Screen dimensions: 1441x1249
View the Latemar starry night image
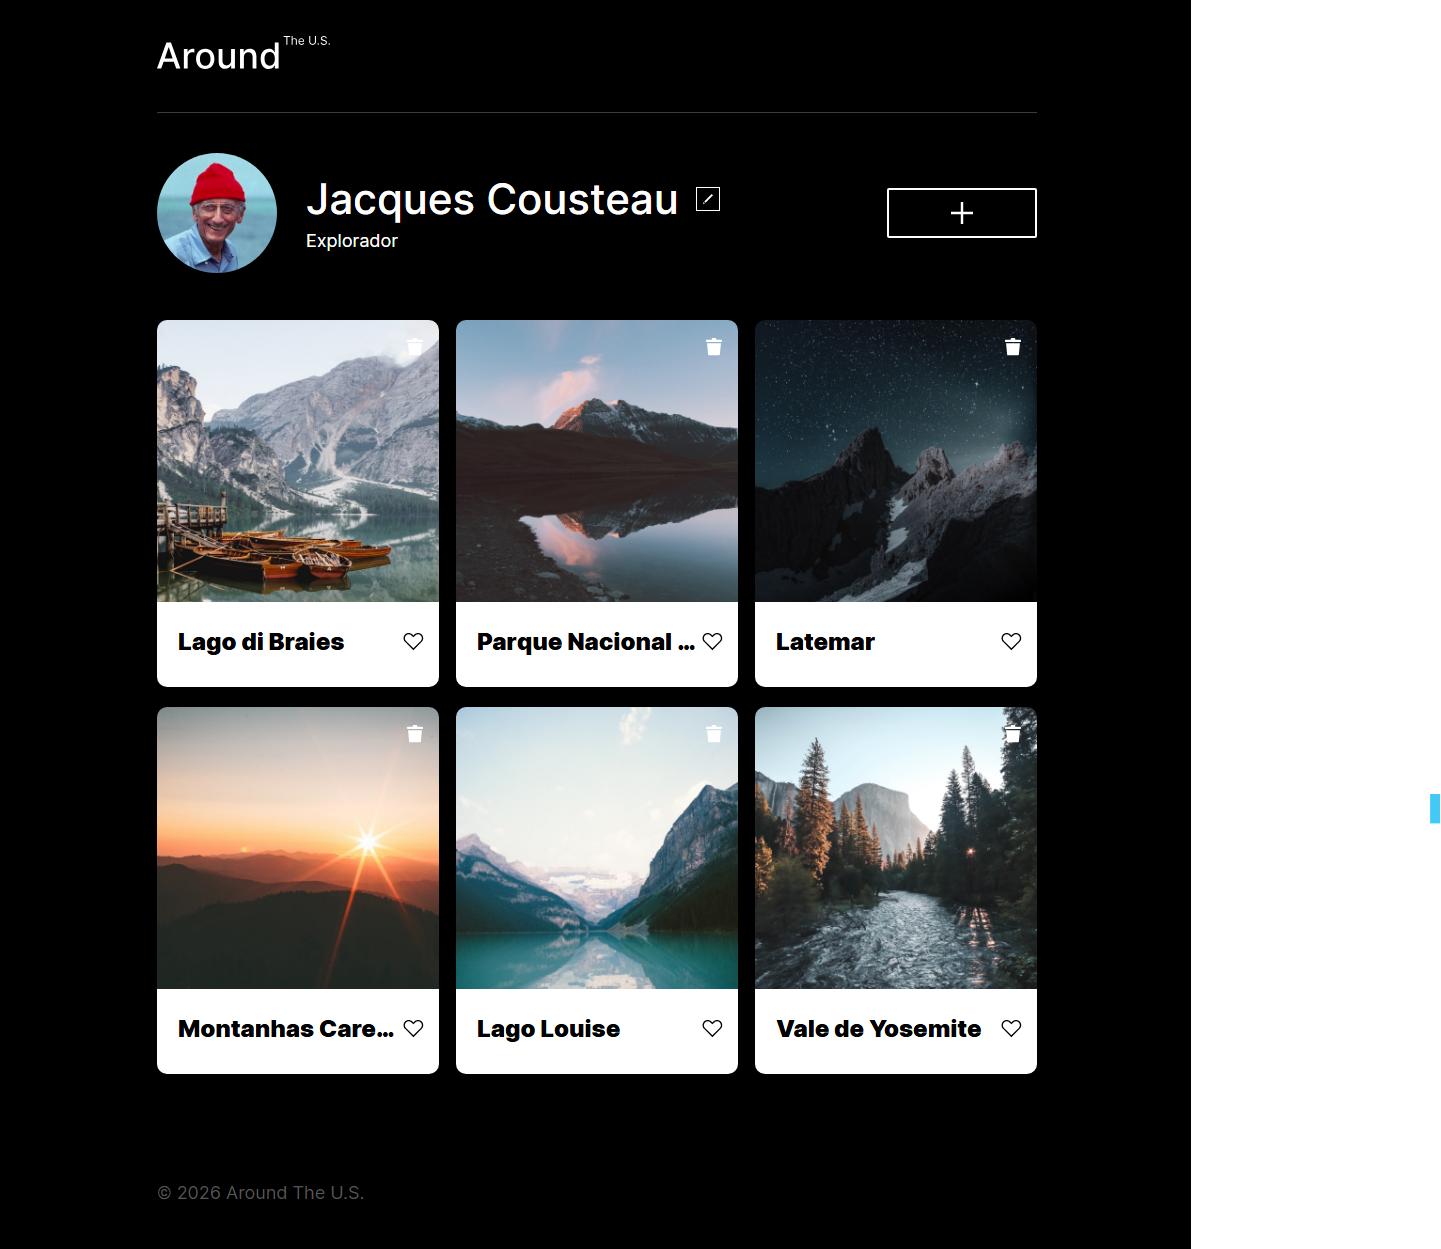tap(896, 470)
